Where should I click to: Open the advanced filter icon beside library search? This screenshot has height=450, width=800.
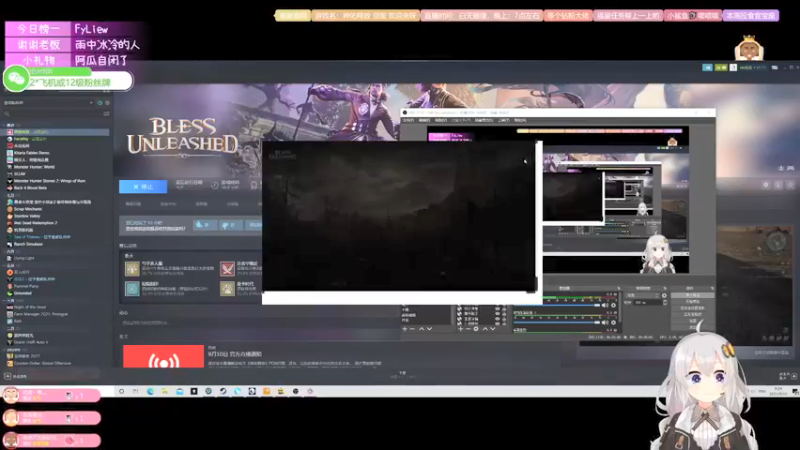(107, 114)
